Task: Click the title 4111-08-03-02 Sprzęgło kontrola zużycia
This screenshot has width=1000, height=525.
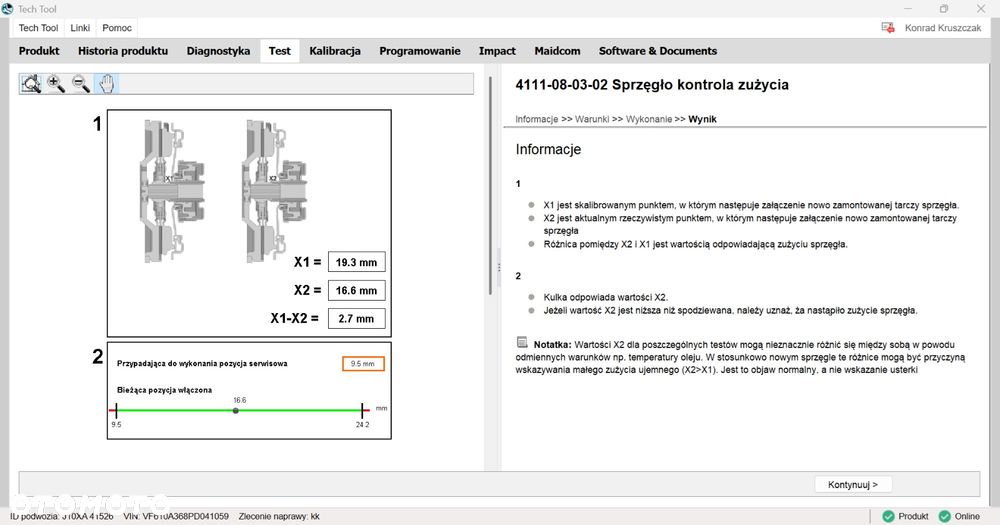Action: [652, 85]
